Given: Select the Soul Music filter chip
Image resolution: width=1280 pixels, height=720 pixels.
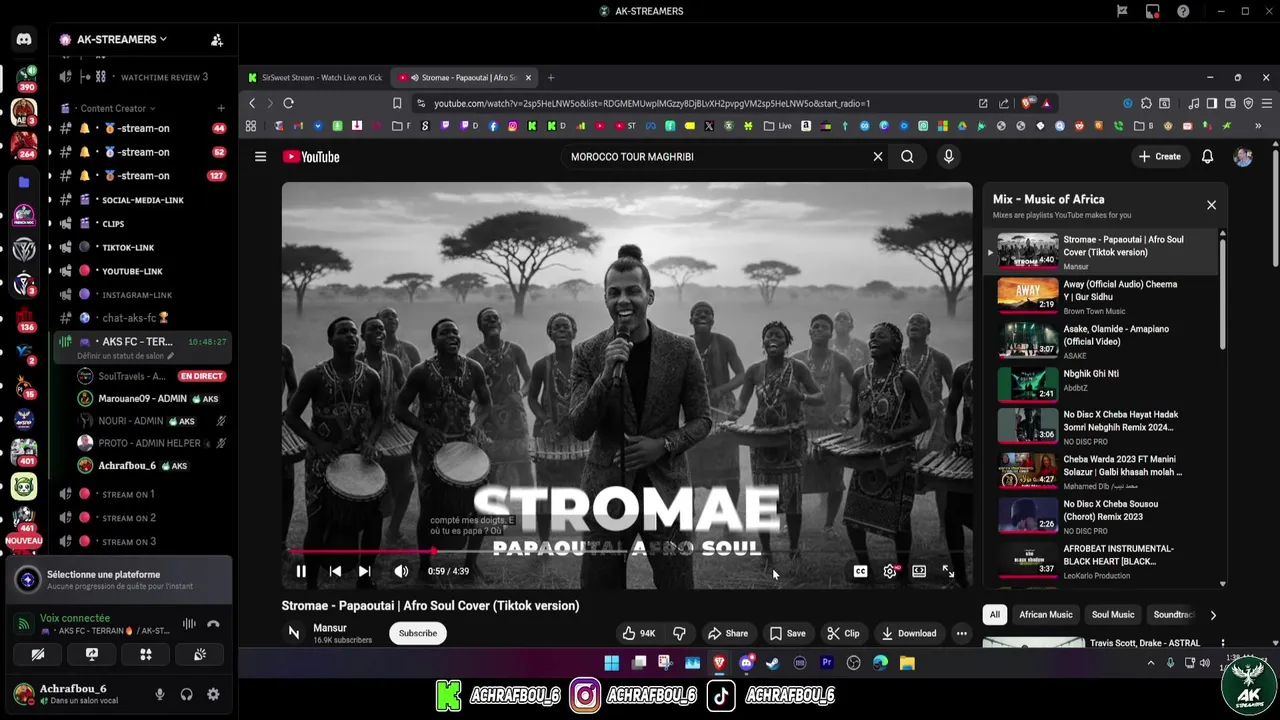Looking at the screenshot, I should pos(1113,615).
